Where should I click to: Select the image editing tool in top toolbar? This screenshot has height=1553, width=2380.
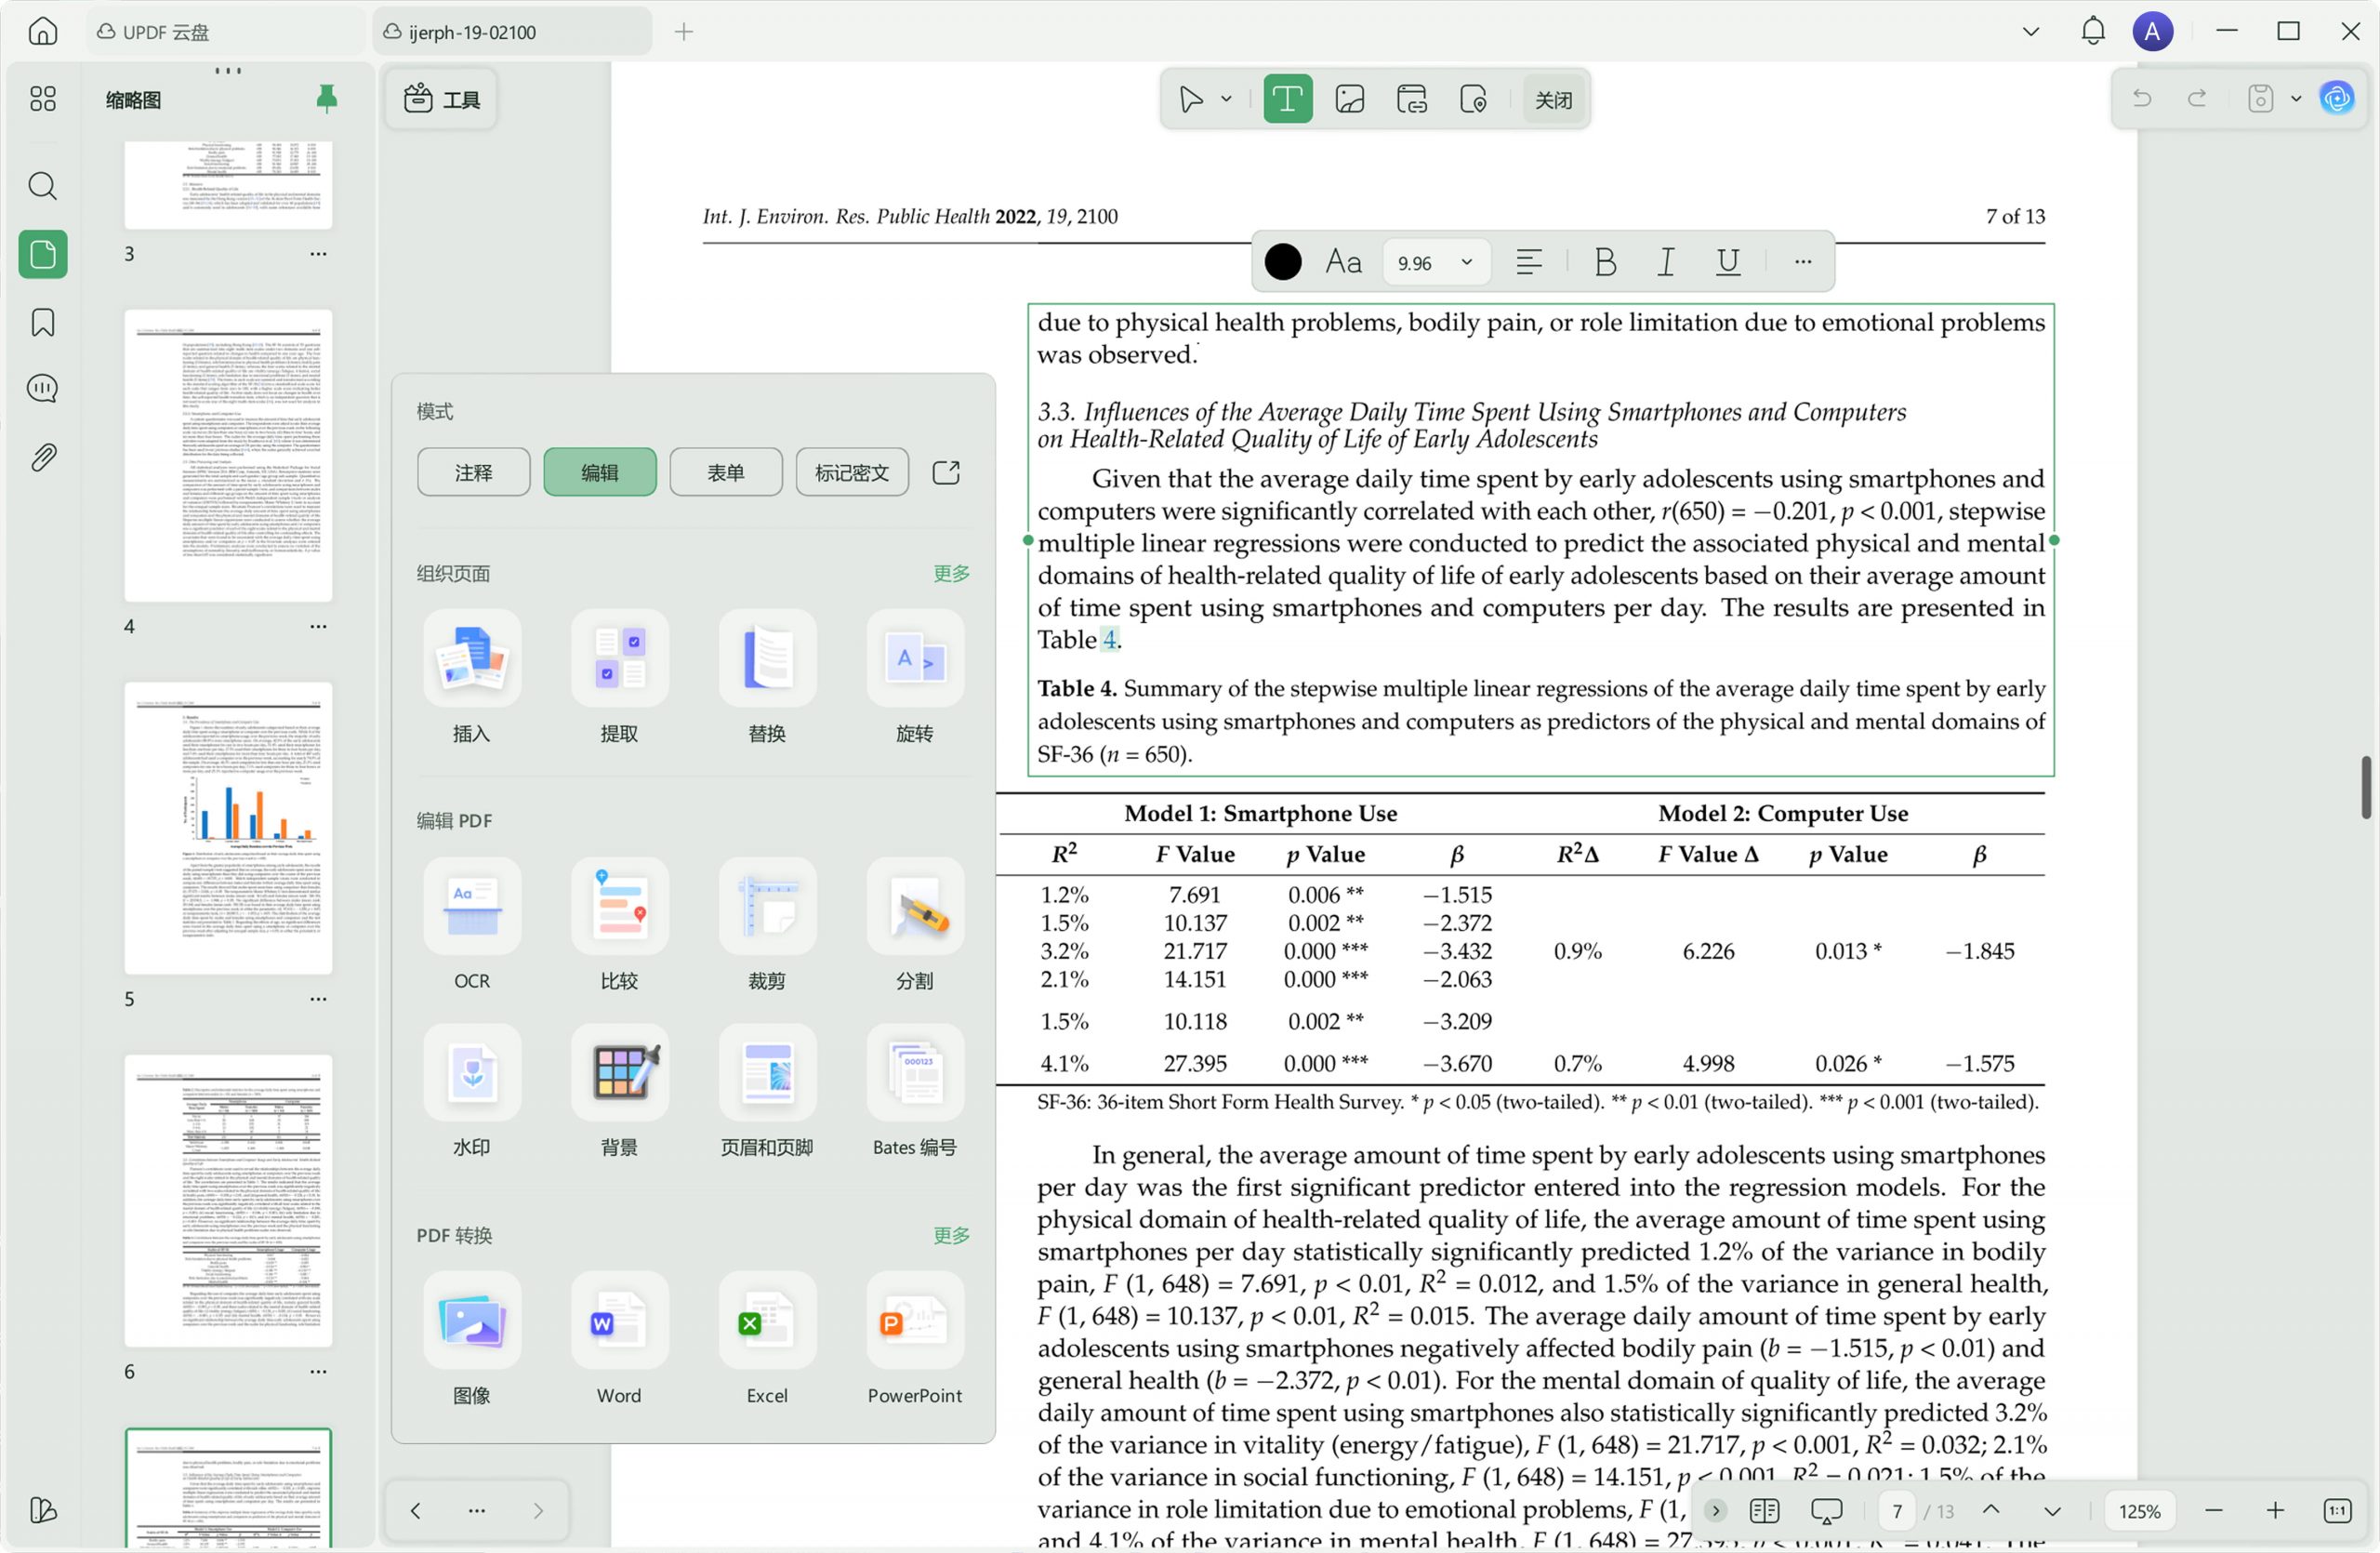tap(1349, 99)
